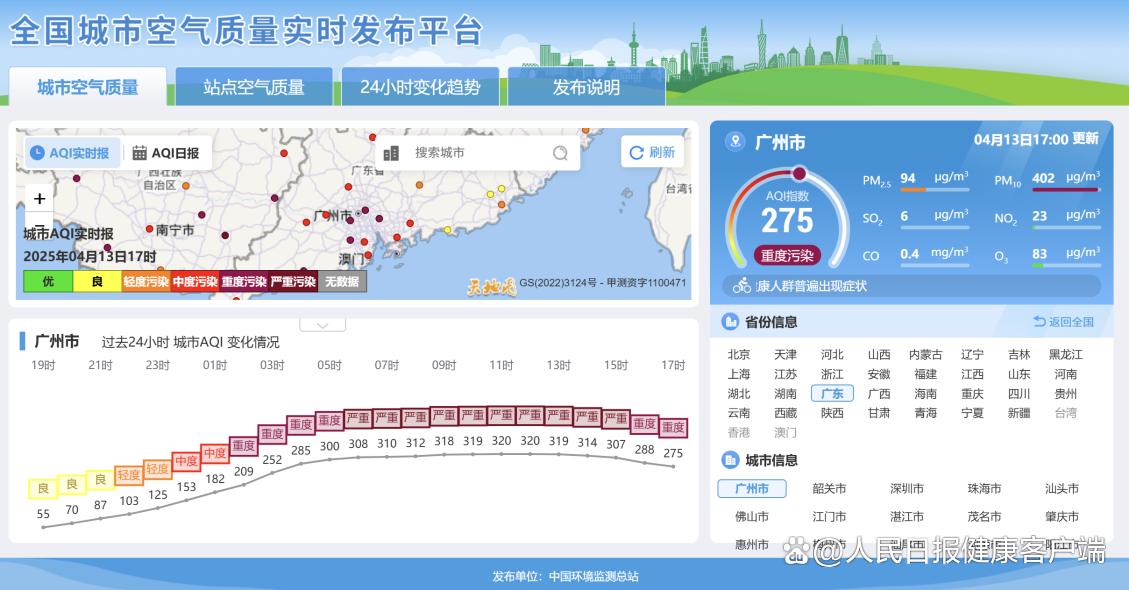Click the refresh icon beside 刷新
The height and width of the screenshot is (590, 1129).
click(636, 152)
